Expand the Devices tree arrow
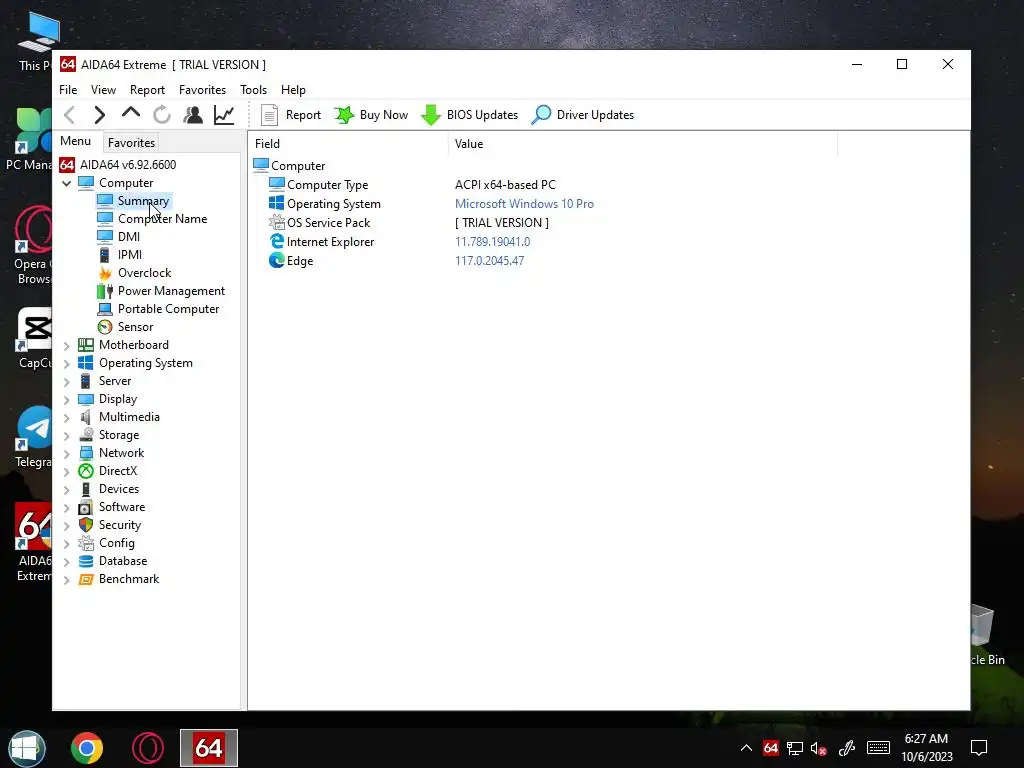Viewport: 1024px width, 768px height. 67,489
